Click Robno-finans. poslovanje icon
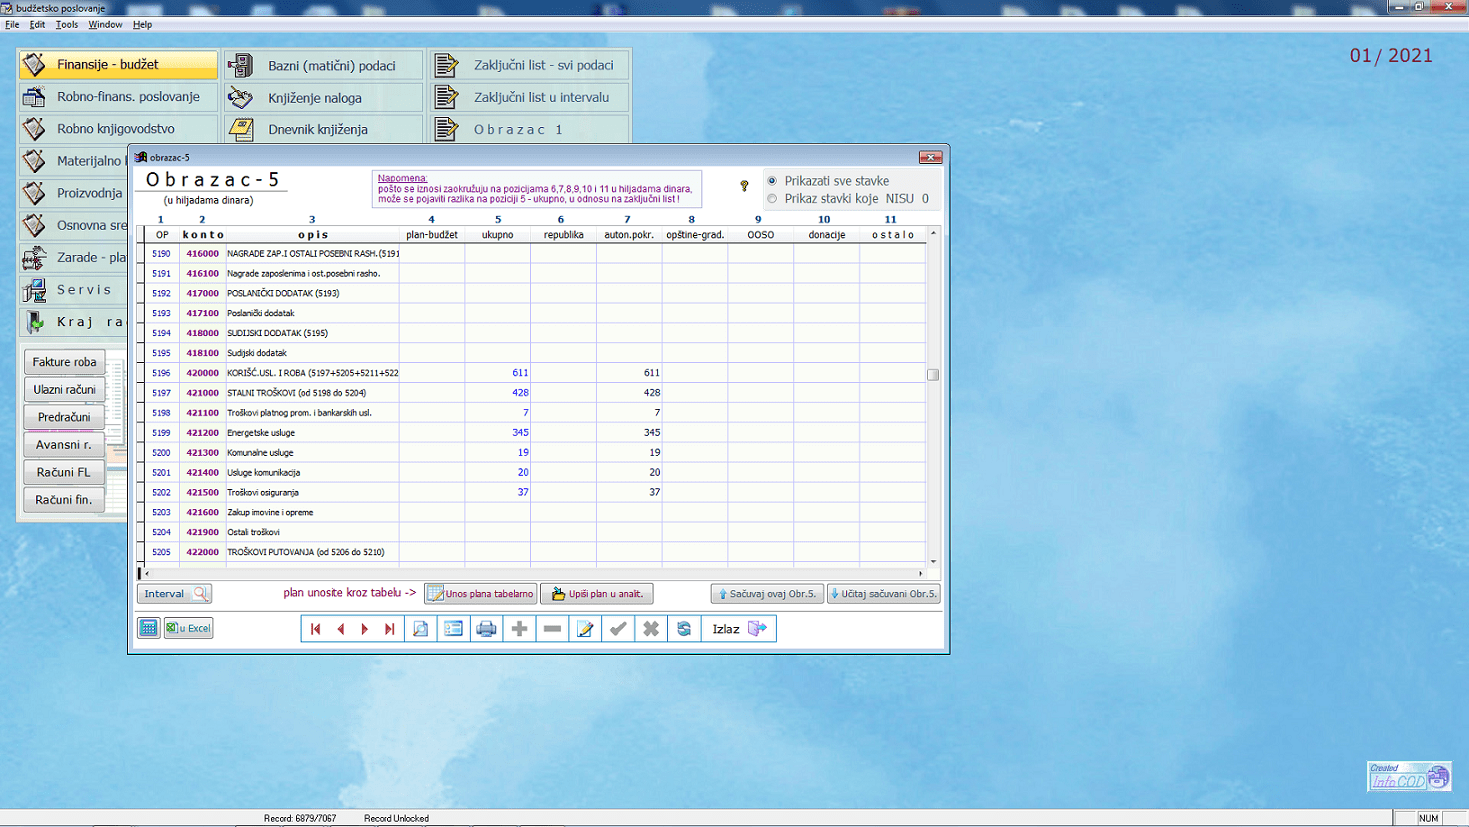The width and height of the screenshot is (1469, 827). pyautogui.click(x=35, y=97)
